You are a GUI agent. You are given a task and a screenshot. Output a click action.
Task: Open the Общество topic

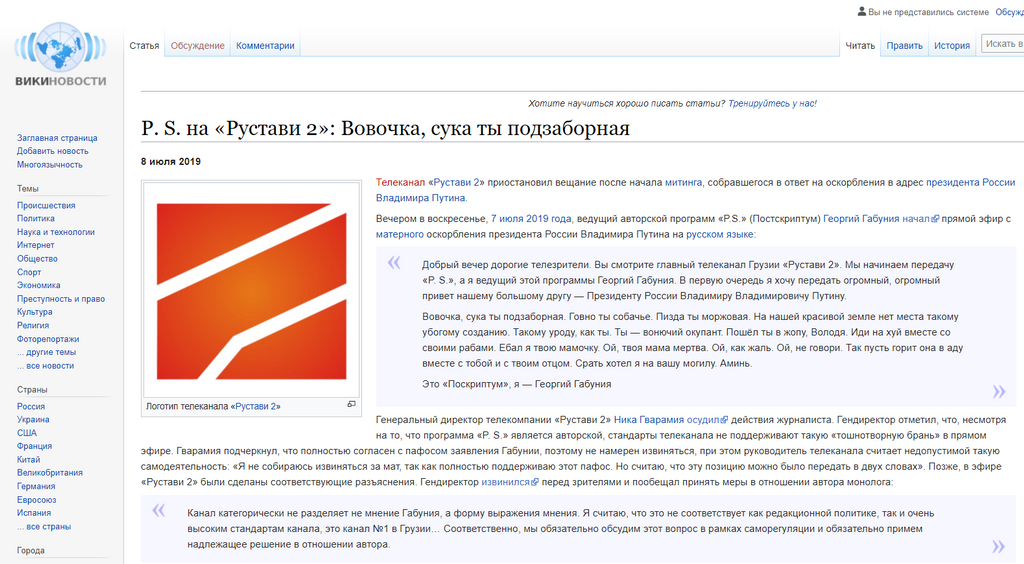[x=37, y=258]
